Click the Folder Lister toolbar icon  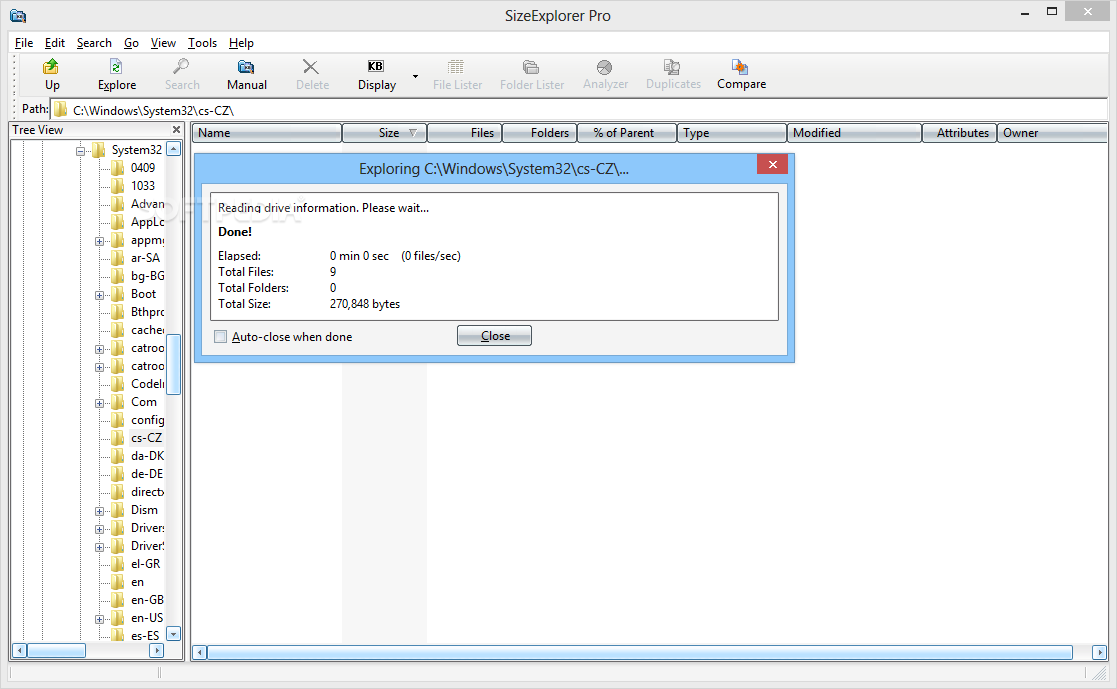point(531,67)
